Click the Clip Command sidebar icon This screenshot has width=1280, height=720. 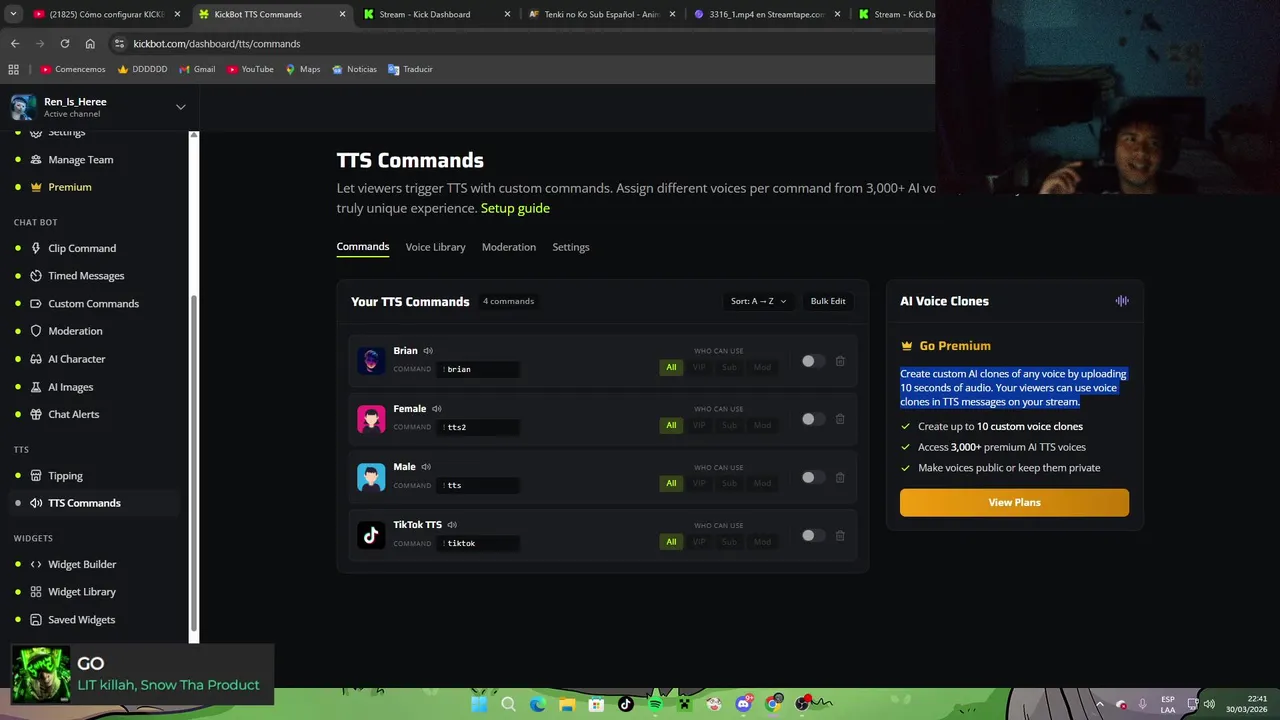[36, 248]
